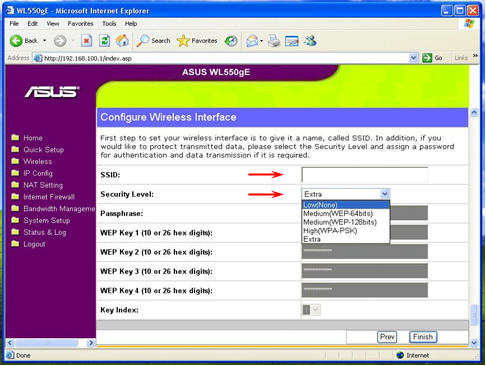The height and width of the screenshot is (366, 486).
Task: Click Logout in sidebar
Action: (x=34, y=244)
